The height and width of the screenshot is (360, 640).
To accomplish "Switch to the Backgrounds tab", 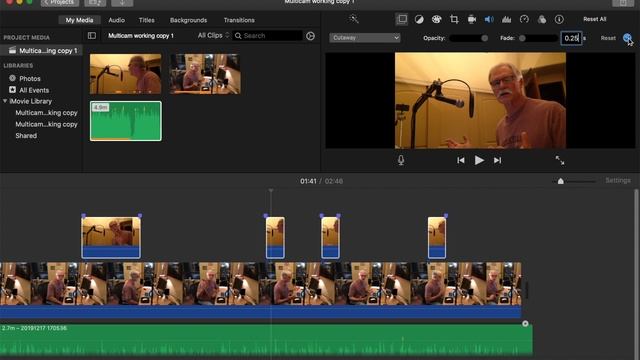I will 188,20.
